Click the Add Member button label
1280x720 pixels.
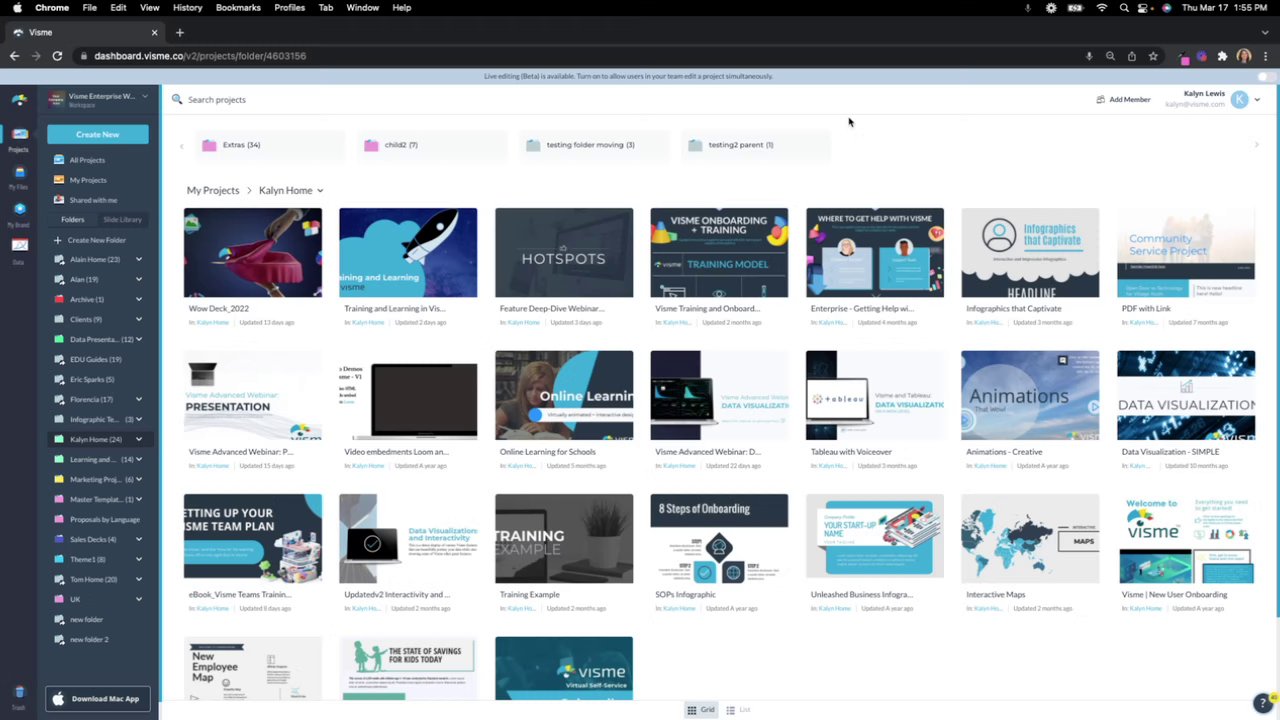coord(1130,100)
